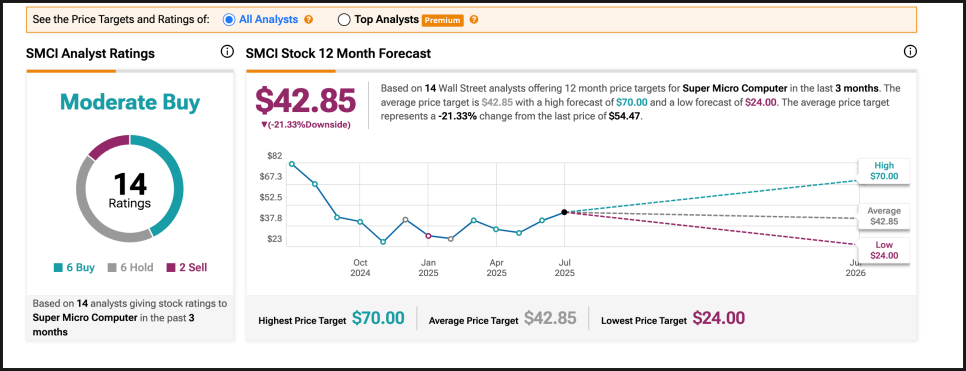966x371 pixels.
Task: Click the black Jul 2025 chart data point
Action: [x=564, y=212]
